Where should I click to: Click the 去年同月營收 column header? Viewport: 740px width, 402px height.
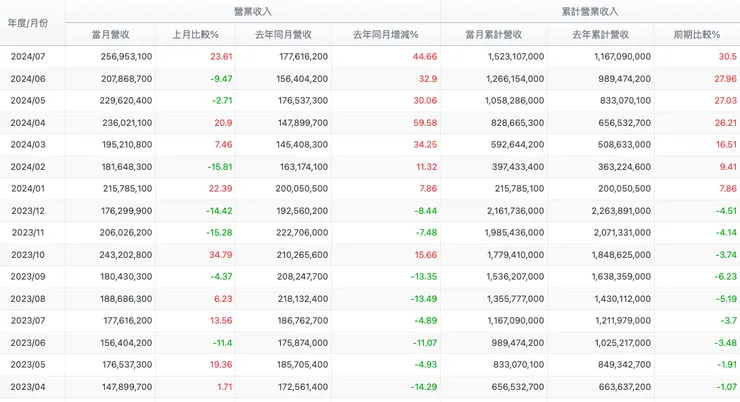point(283,34)
